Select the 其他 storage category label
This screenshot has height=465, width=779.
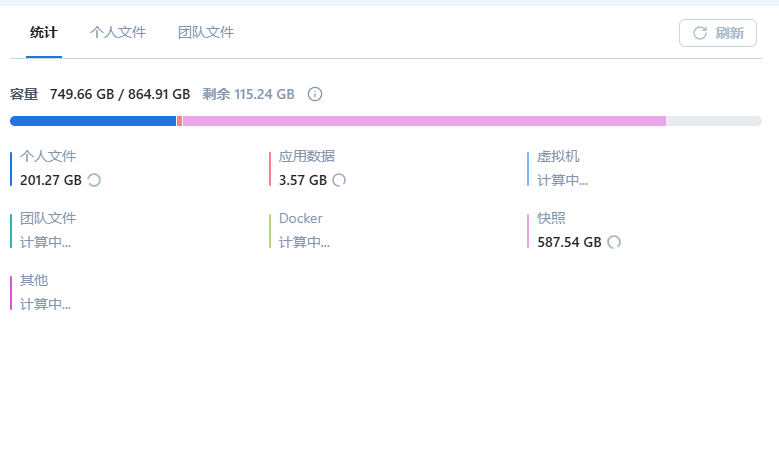(34, 280)
